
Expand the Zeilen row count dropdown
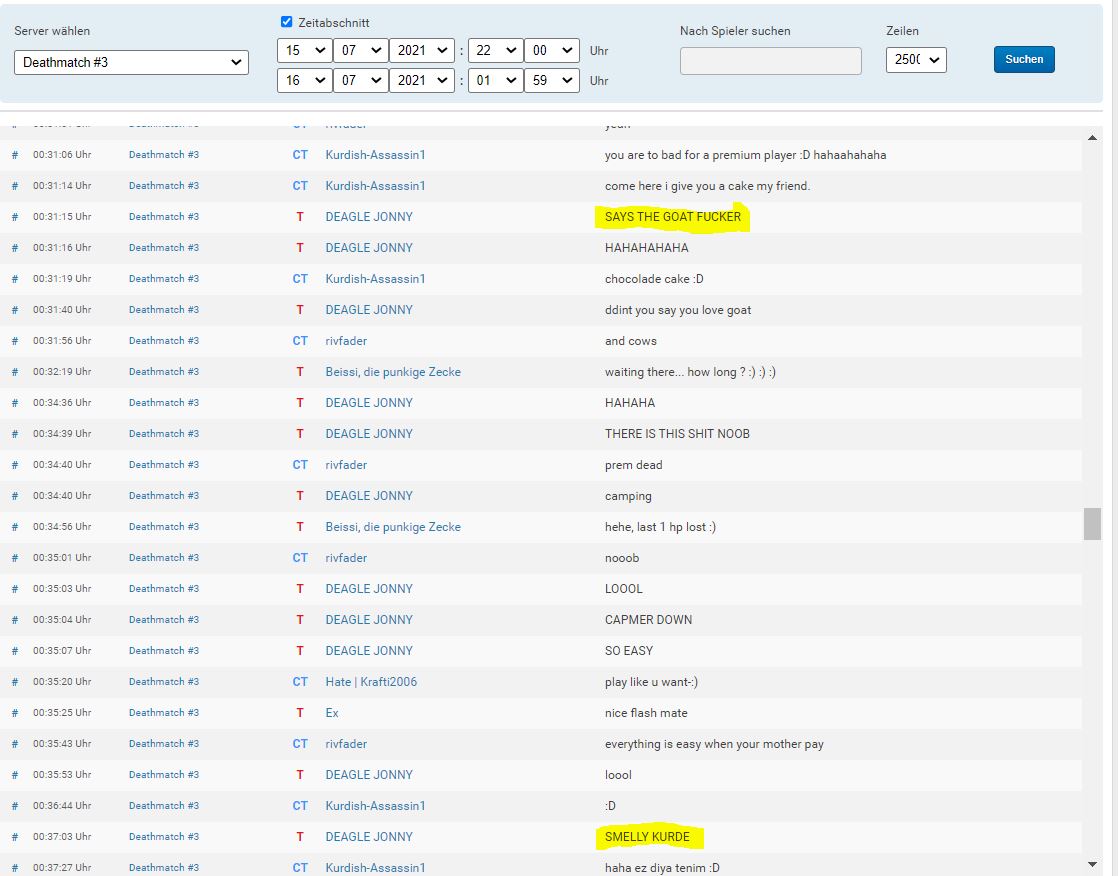[x=915, y=60]
